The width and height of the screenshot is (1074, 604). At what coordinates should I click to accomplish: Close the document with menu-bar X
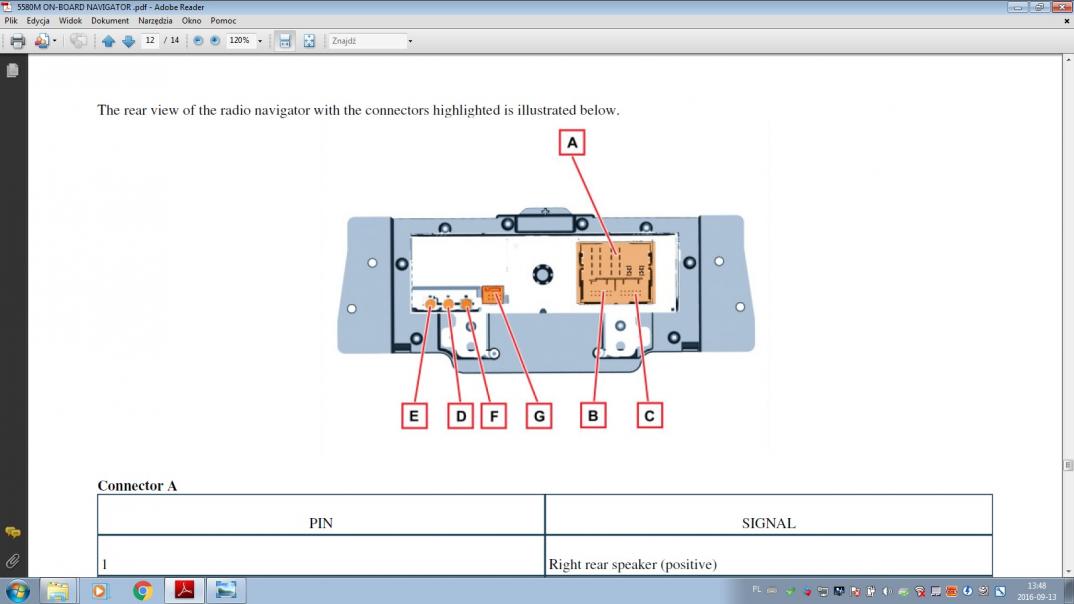[1066, 21]
